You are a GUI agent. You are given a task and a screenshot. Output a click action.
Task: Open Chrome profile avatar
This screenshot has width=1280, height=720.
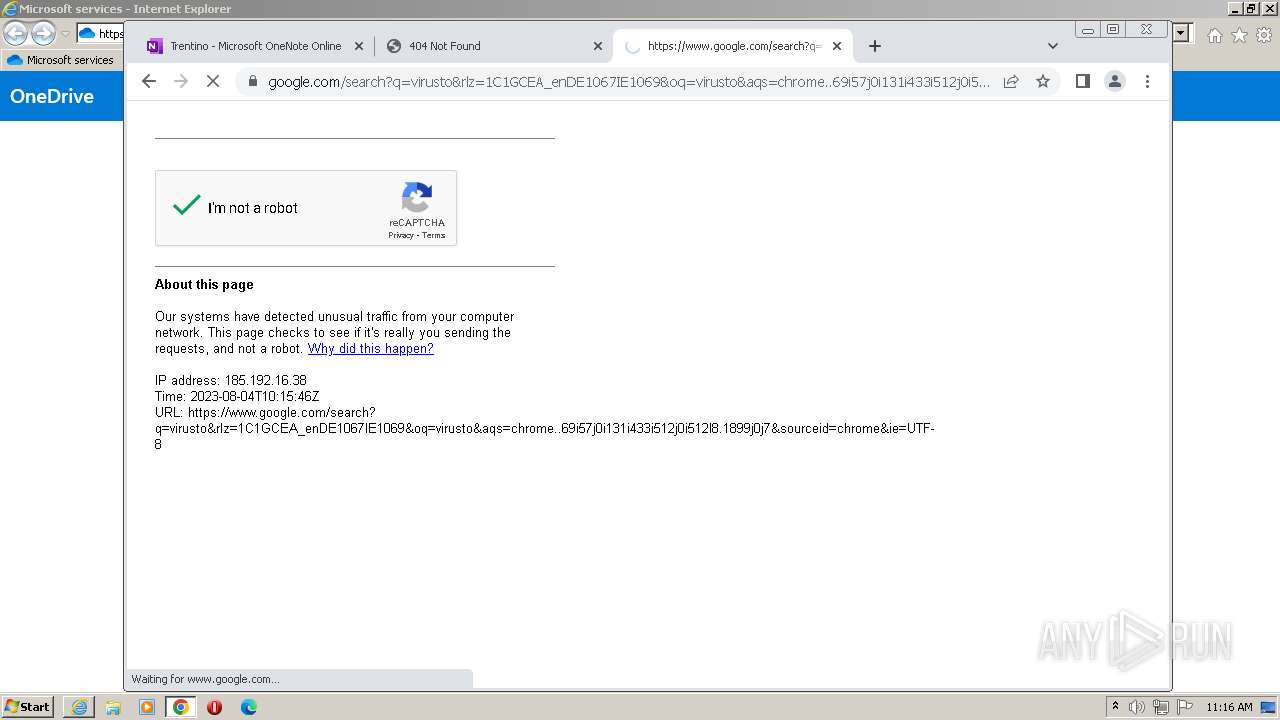[1114, 82]
